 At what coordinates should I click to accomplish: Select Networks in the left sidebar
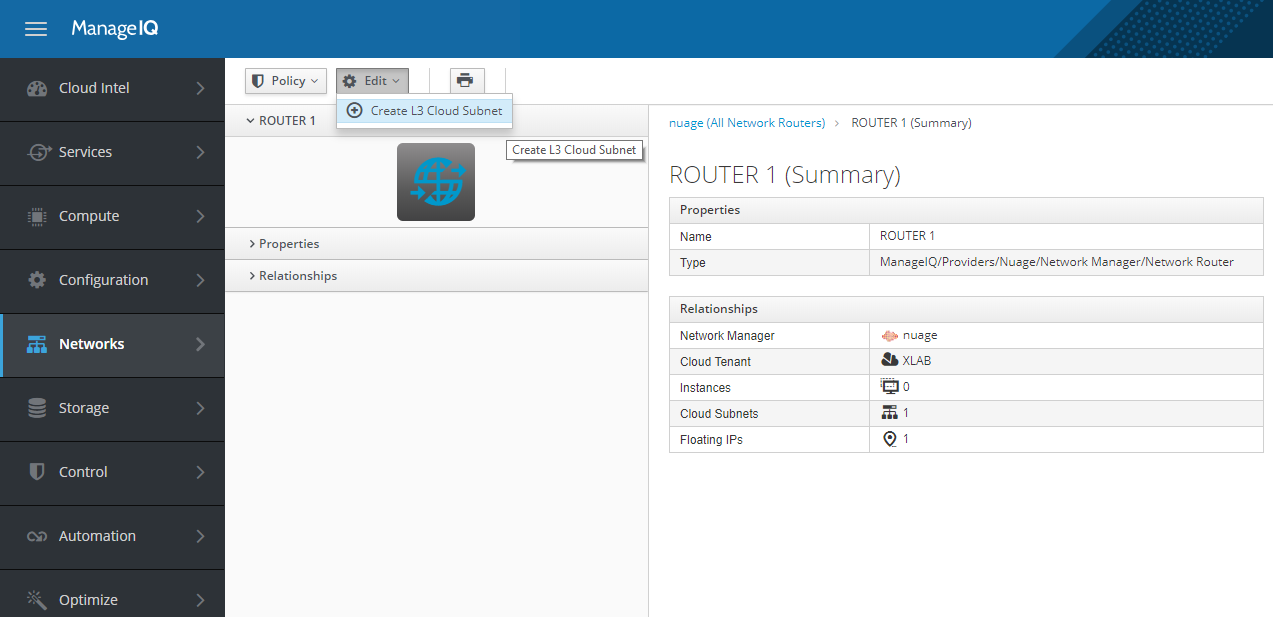(x=92, y=343)
